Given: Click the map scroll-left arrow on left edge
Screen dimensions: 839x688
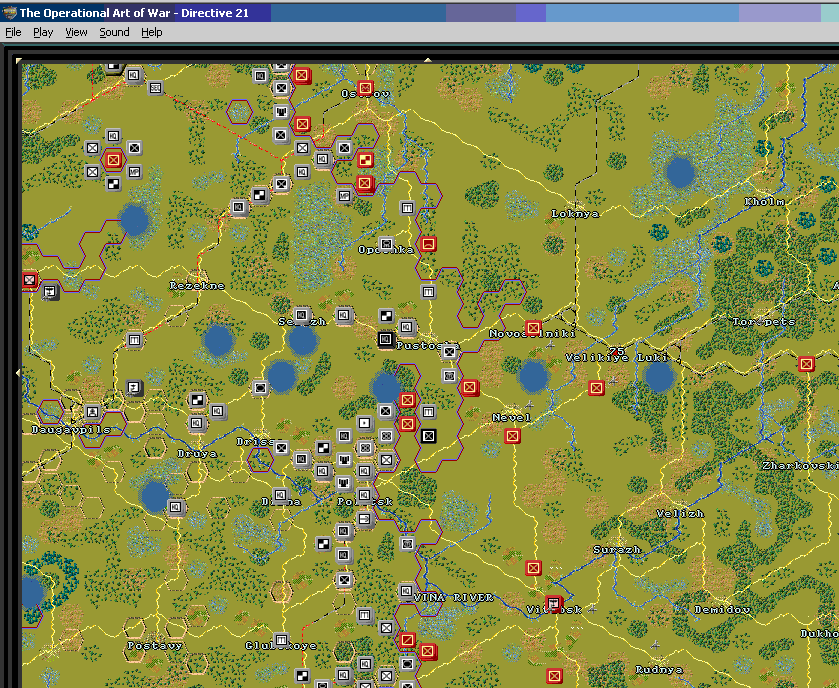Looking at the screenshot, I should tap(18, 372).
